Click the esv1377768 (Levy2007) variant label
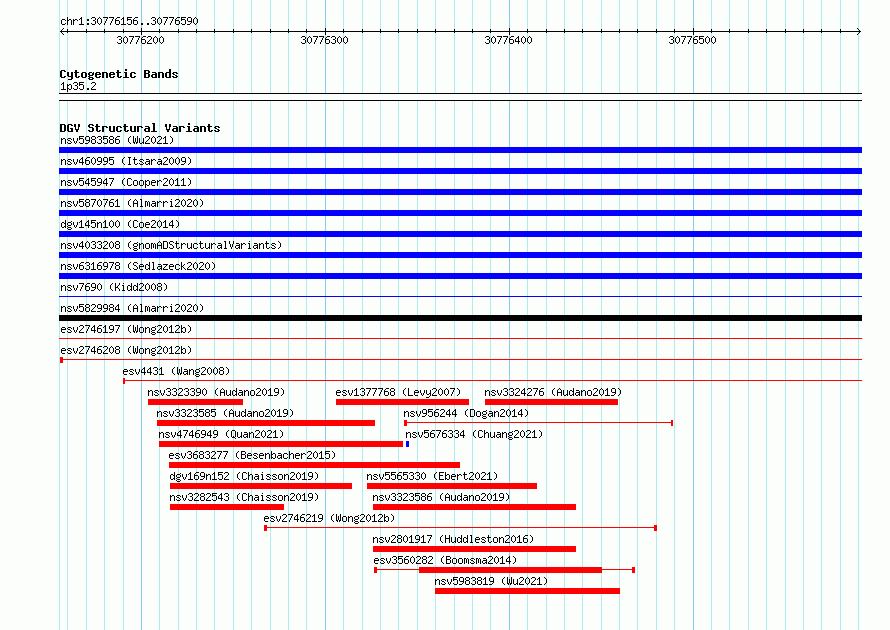Viewport: 890px width, 630px height. [x=398, y=392]
